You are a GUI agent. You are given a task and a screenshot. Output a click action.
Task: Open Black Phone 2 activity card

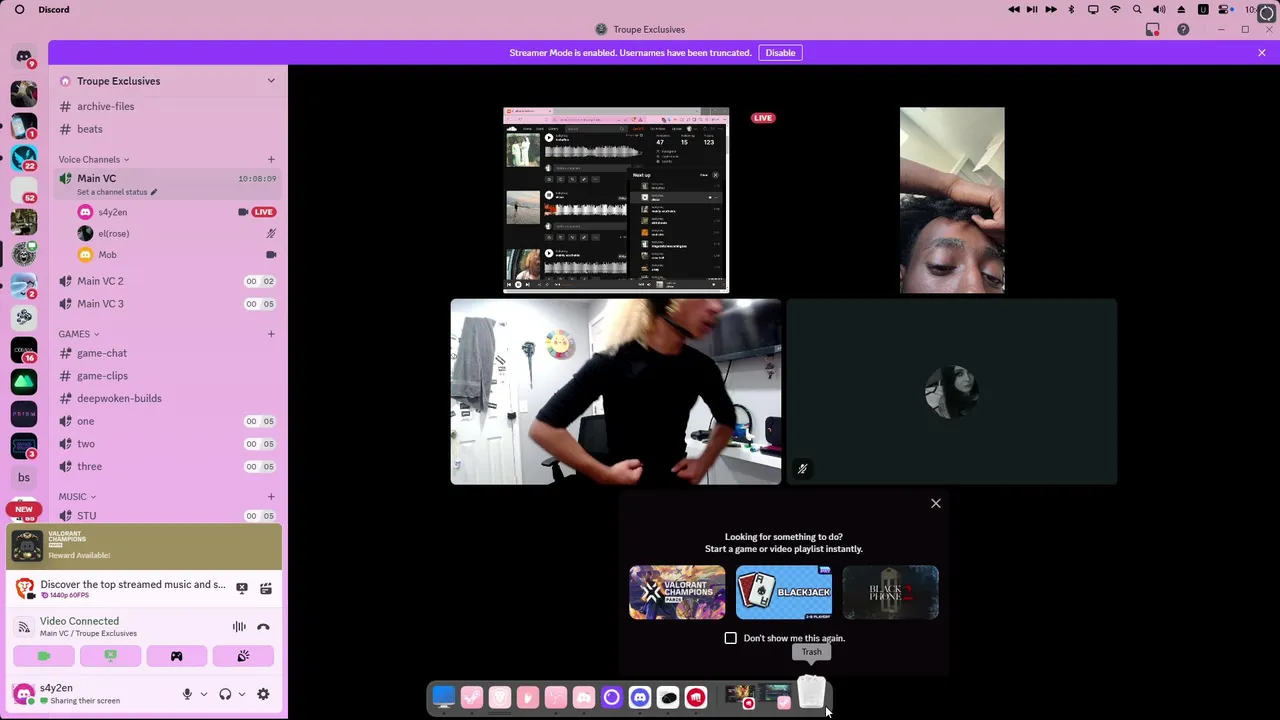[x=890, y=592]
